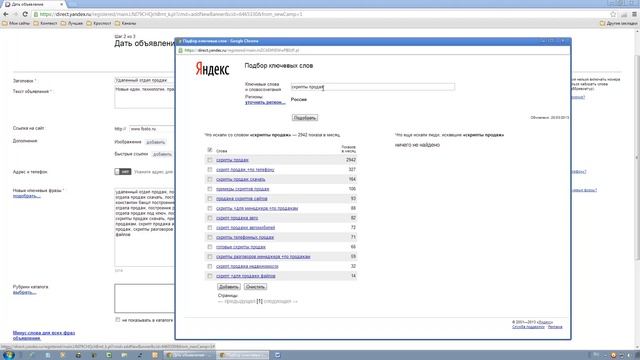Click the page scrollbar of main window
This screenshot has height=360, width=640.
point(637,157)
